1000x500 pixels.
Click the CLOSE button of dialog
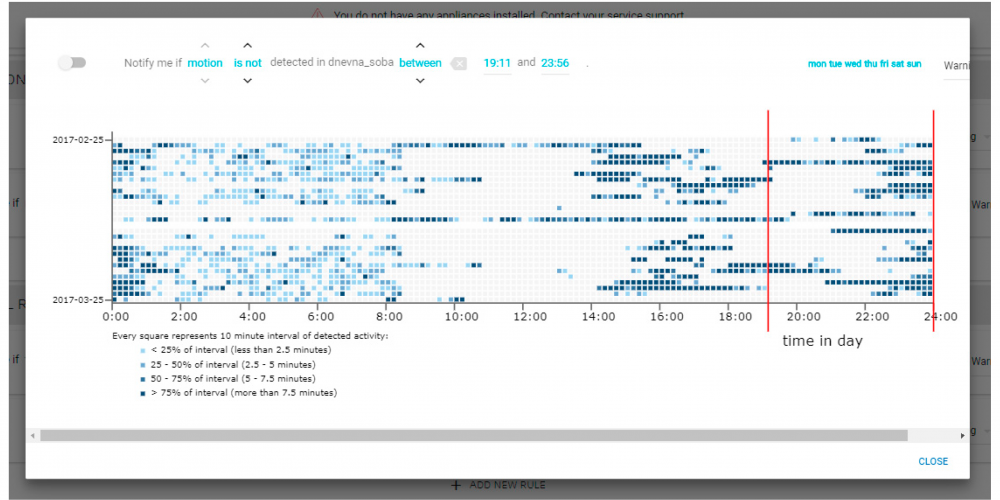pos(933,461)
